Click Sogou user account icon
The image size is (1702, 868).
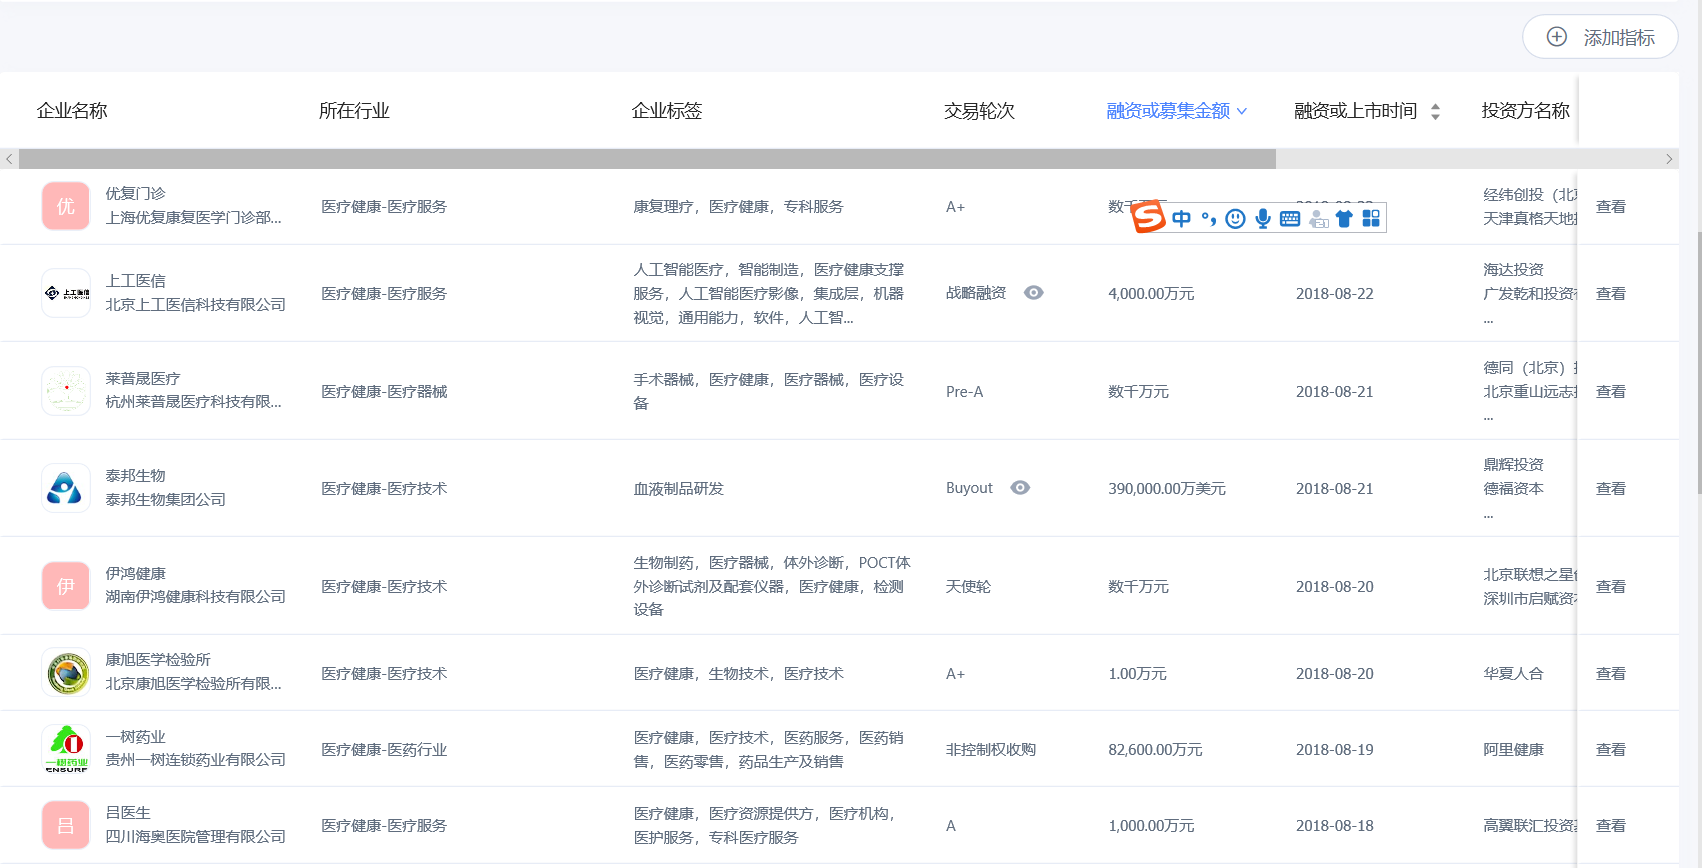pyautogui.click(x=1318, y=218)
